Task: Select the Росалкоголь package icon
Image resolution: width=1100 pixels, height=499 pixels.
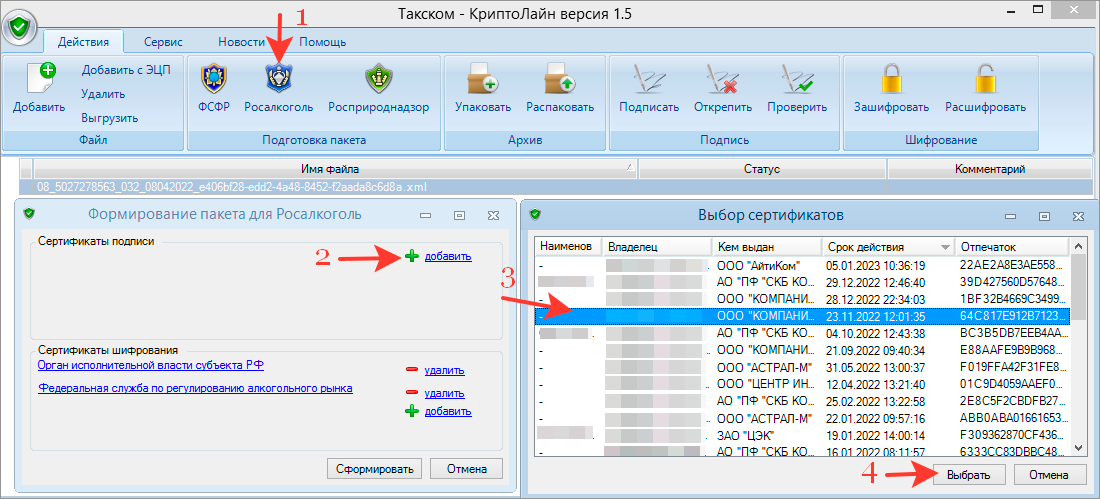Action: click(x=279, y=78)
